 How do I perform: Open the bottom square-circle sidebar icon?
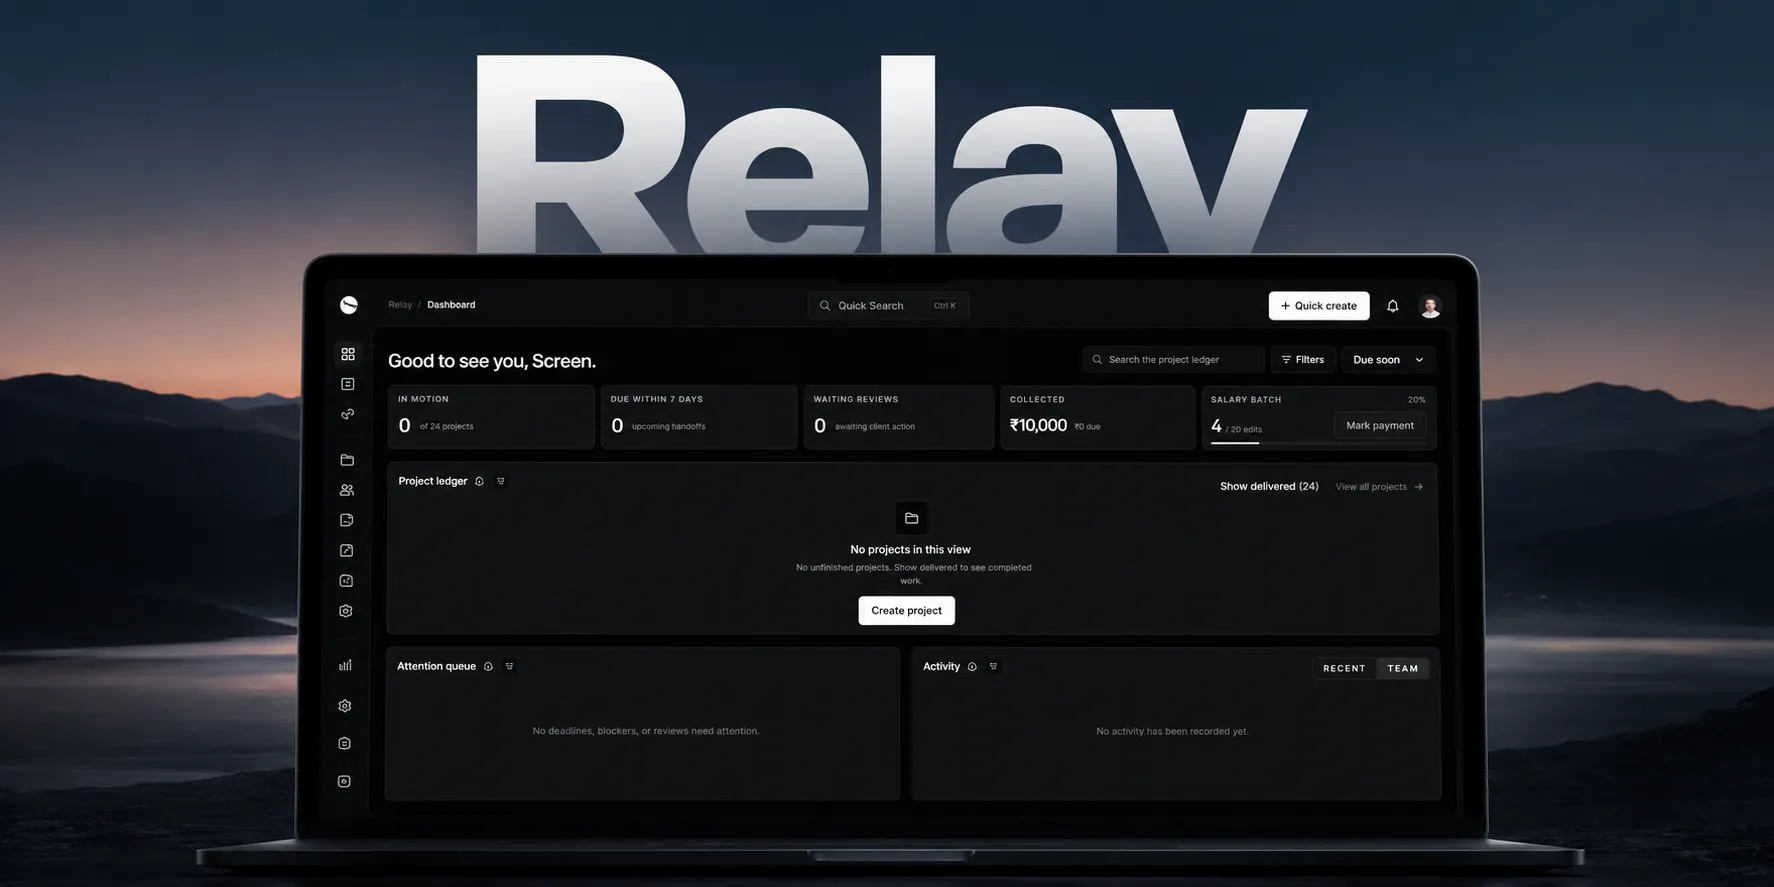pos(344,781)
